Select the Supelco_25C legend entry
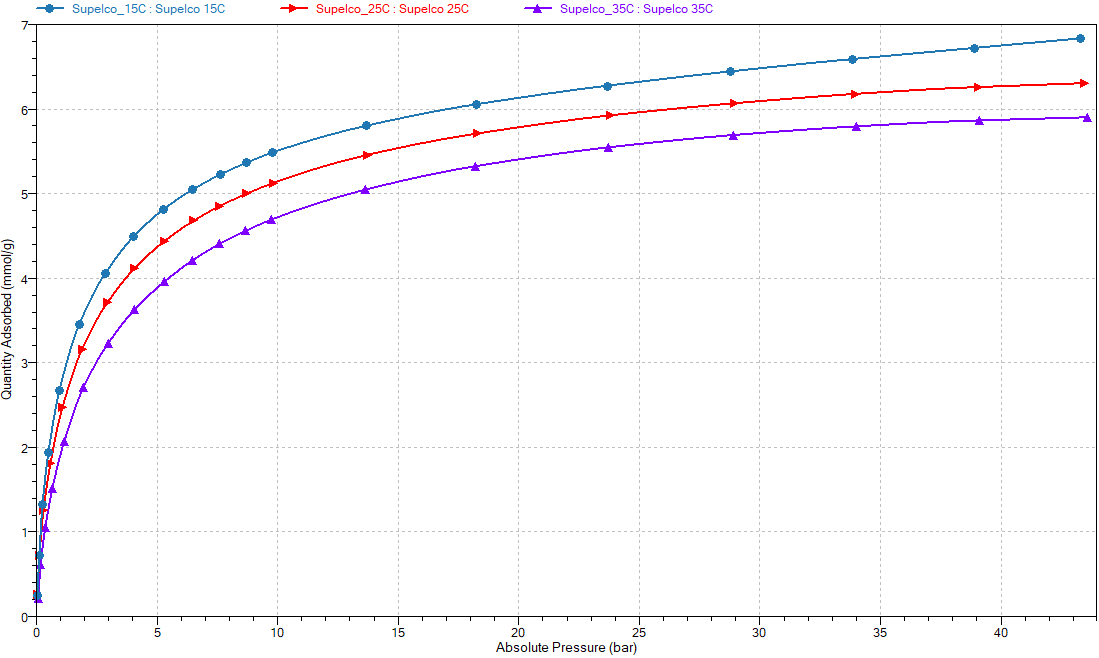Screen dimensions: 1099x658 tap(375, 9)
